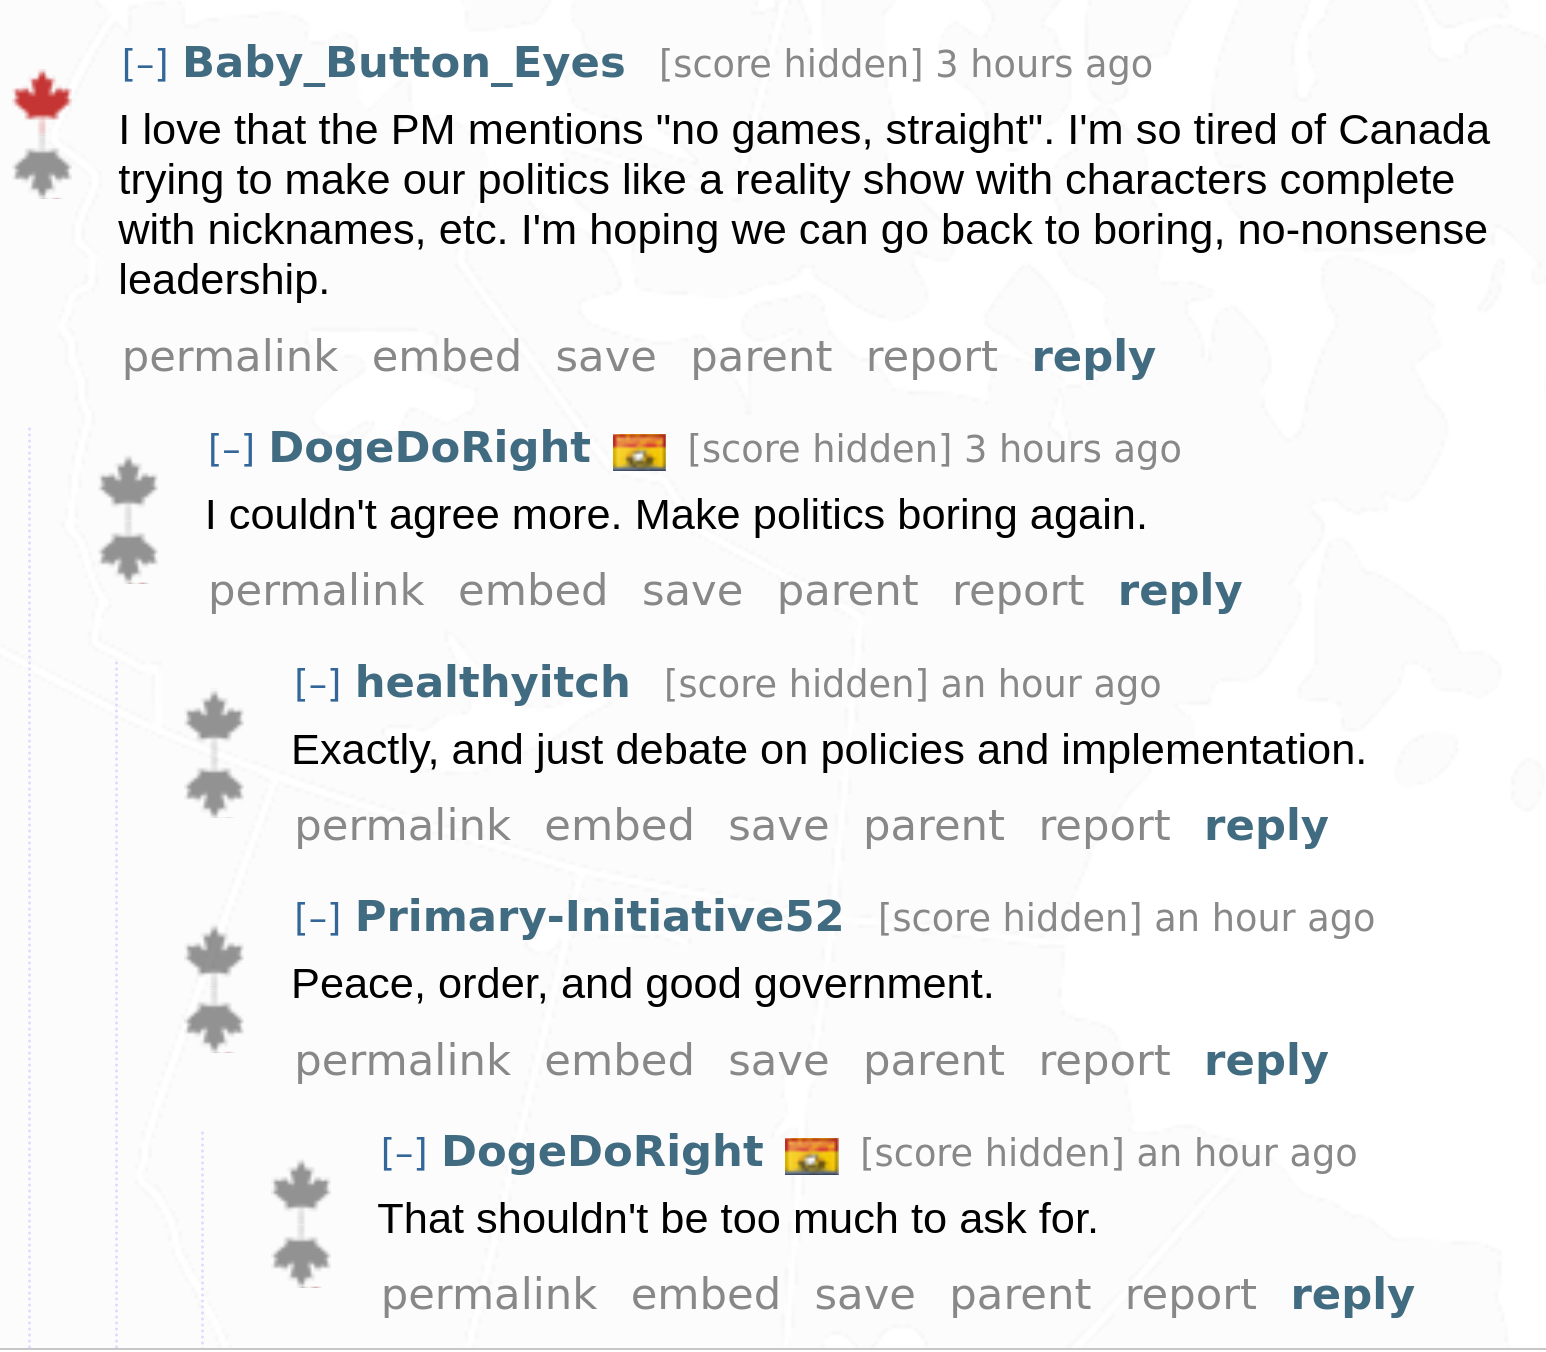Upvote DogeDoRight's "Make politics boring again" comment
The width and height of the screenshot is (1546, 1352).
128,484
